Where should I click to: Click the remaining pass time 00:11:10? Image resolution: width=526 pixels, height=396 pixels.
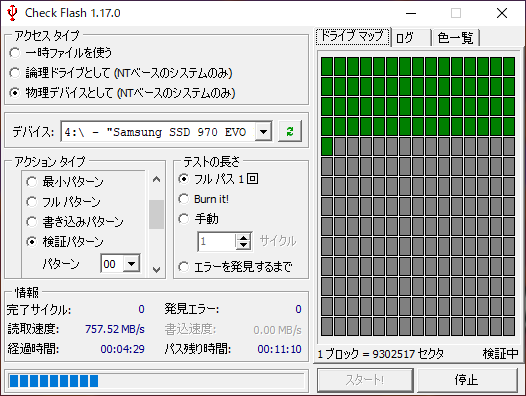(279, 349)
